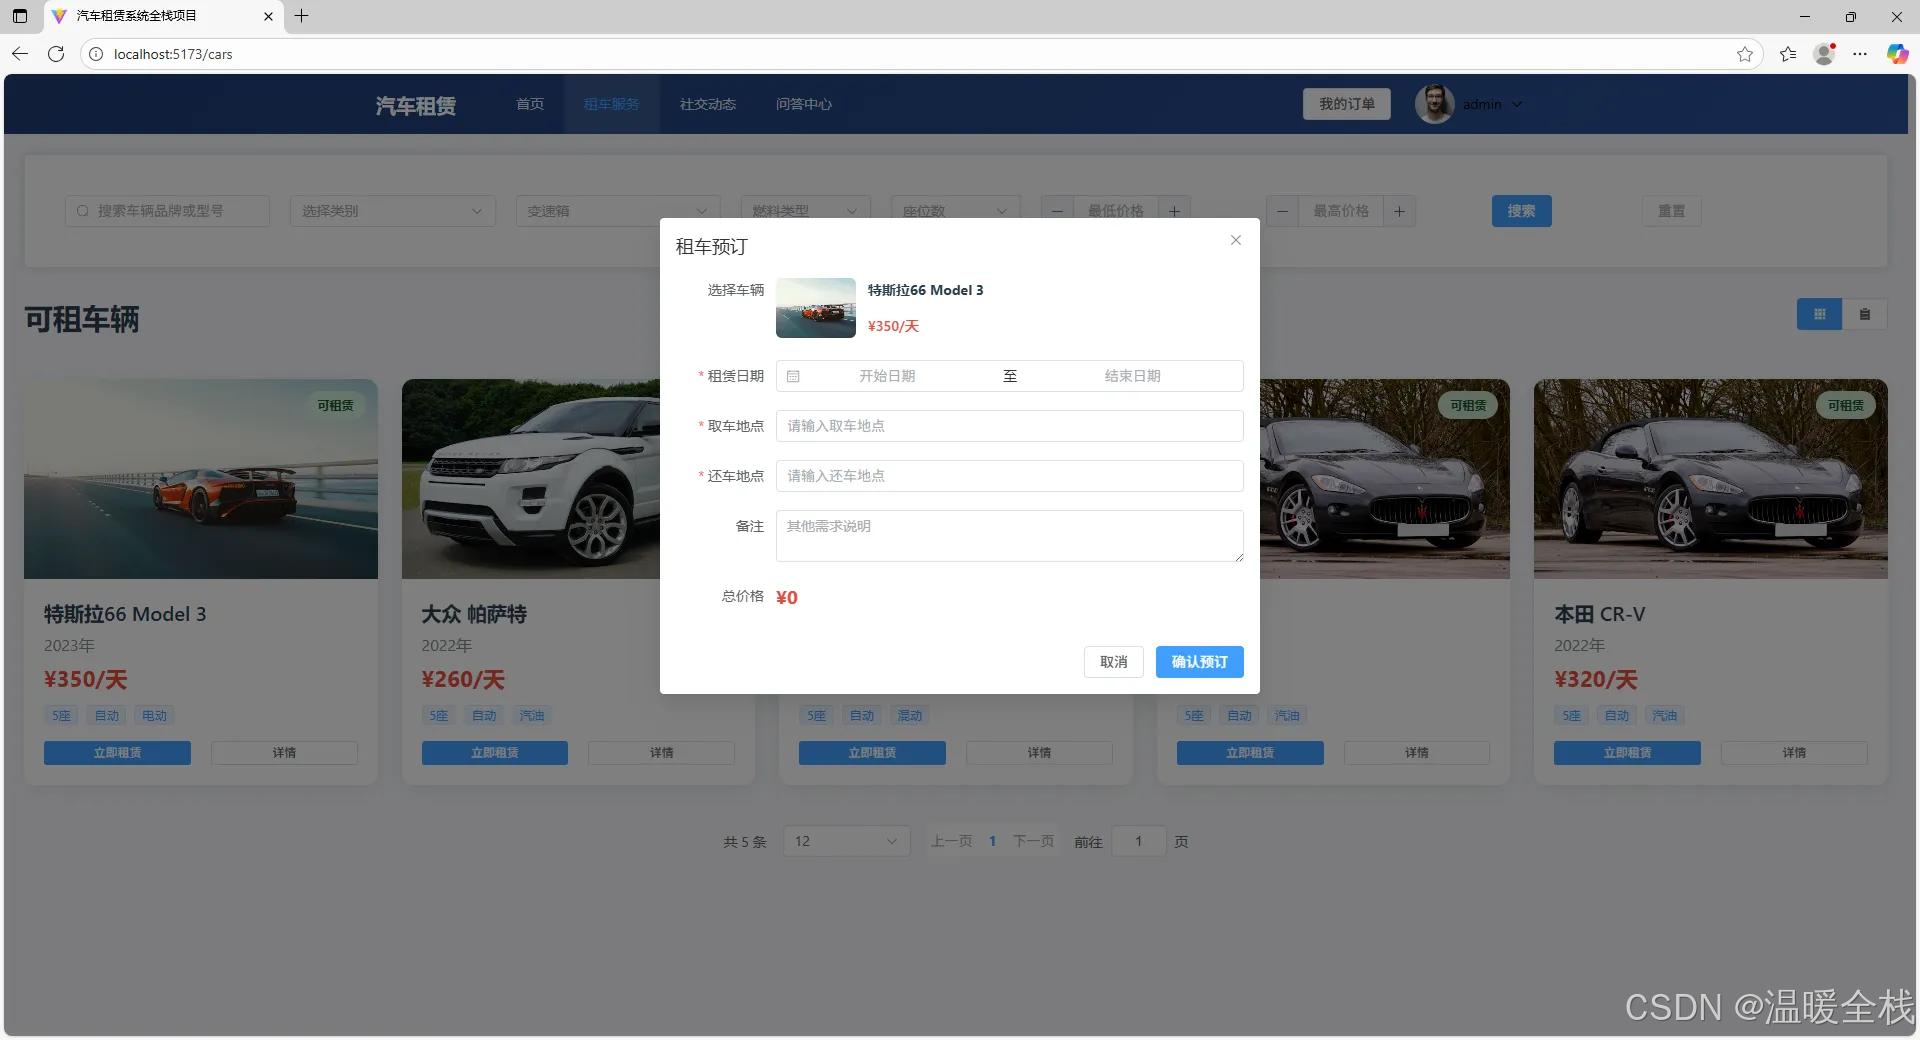Click 取消 in booking dialog
This screenshot has width=1920, height=1040.
tap(1113, 662)
